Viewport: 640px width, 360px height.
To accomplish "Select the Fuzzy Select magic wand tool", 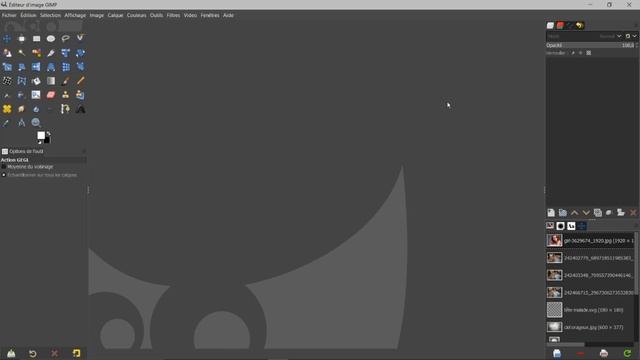I will point(22,53).
